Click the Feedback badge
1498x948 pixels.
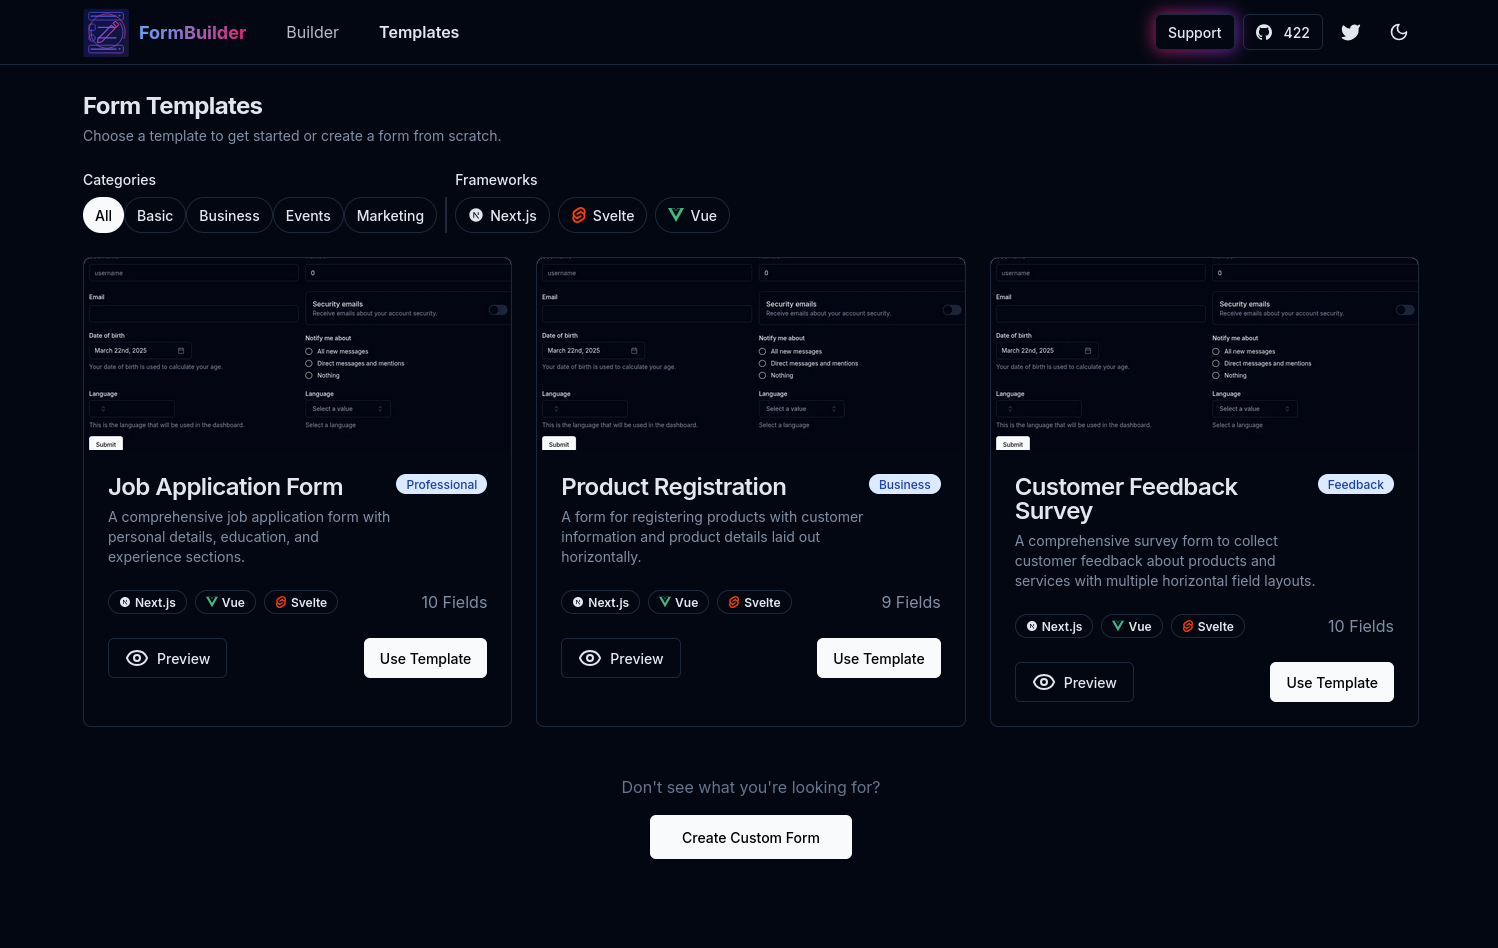(x=1355, y=484)
